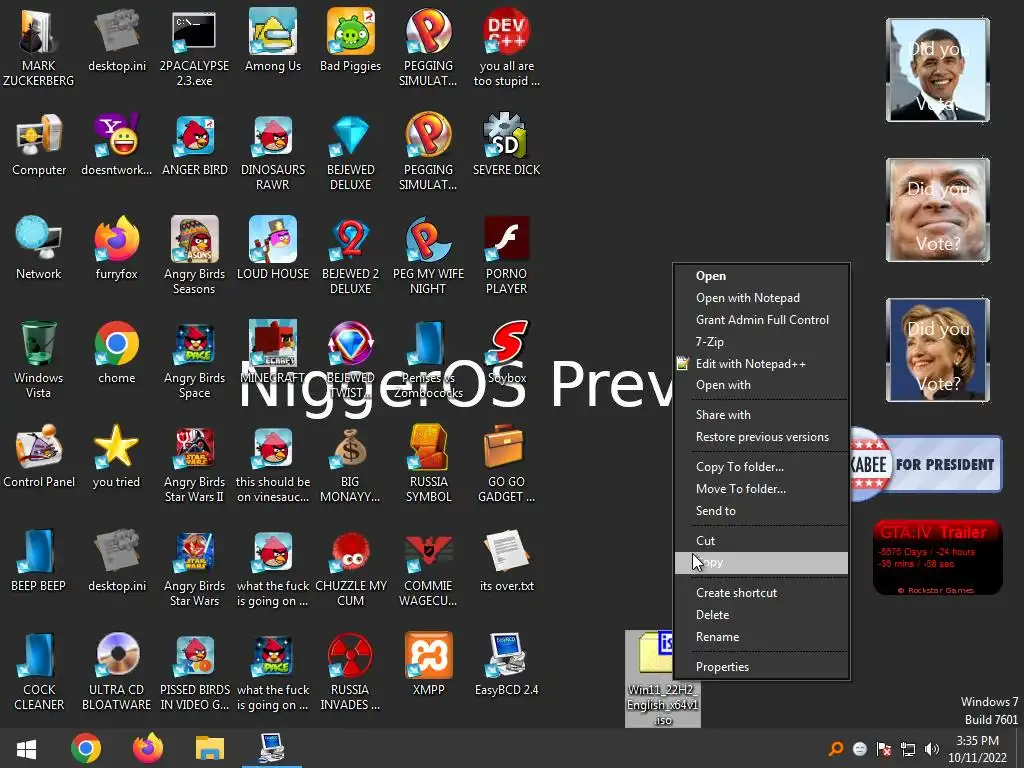Select the Computer desktop icon
The width and height of the screenshot is (1024, 768).
[39, 145]
